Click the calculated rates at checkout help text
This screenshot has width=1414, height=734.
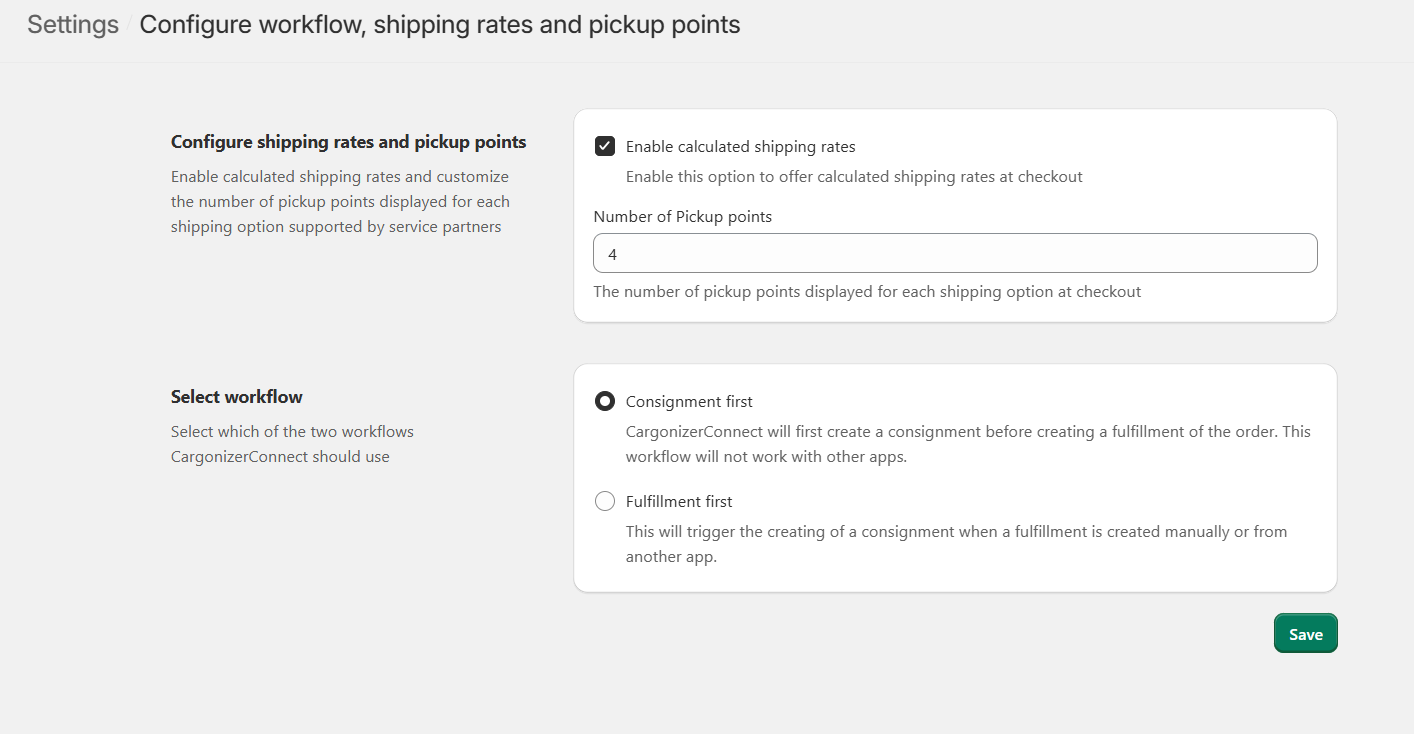(854, 177)
